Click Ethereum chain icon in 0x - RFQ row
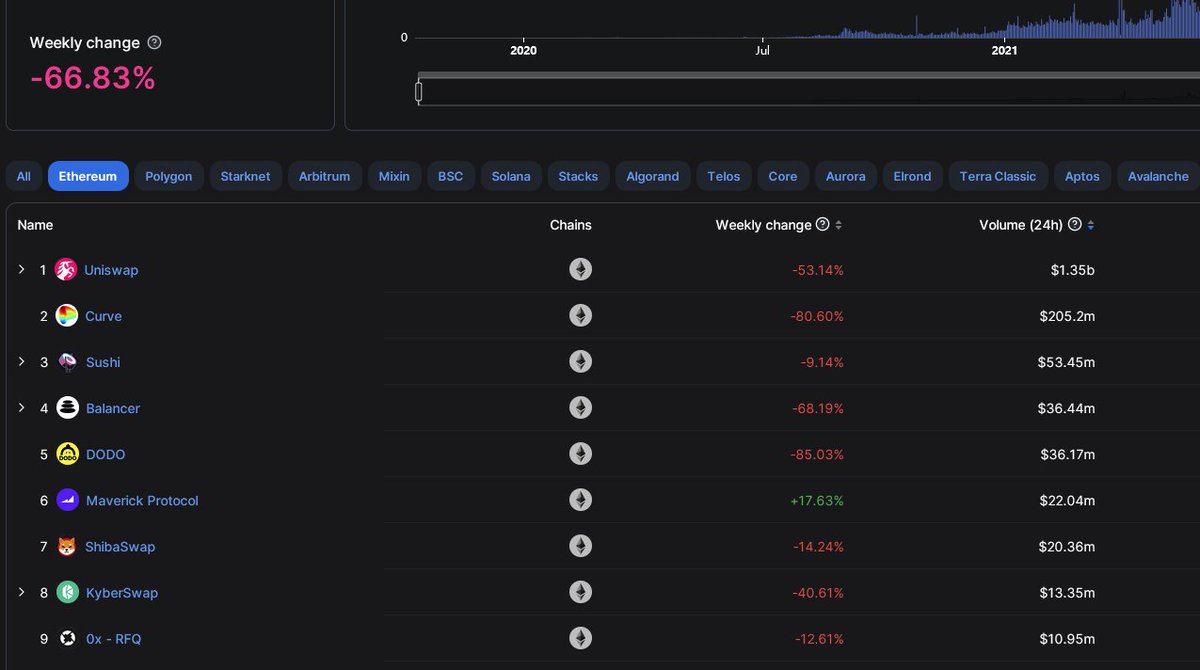This screenshot has width=1200, height=670. click(x=581, y=638)
